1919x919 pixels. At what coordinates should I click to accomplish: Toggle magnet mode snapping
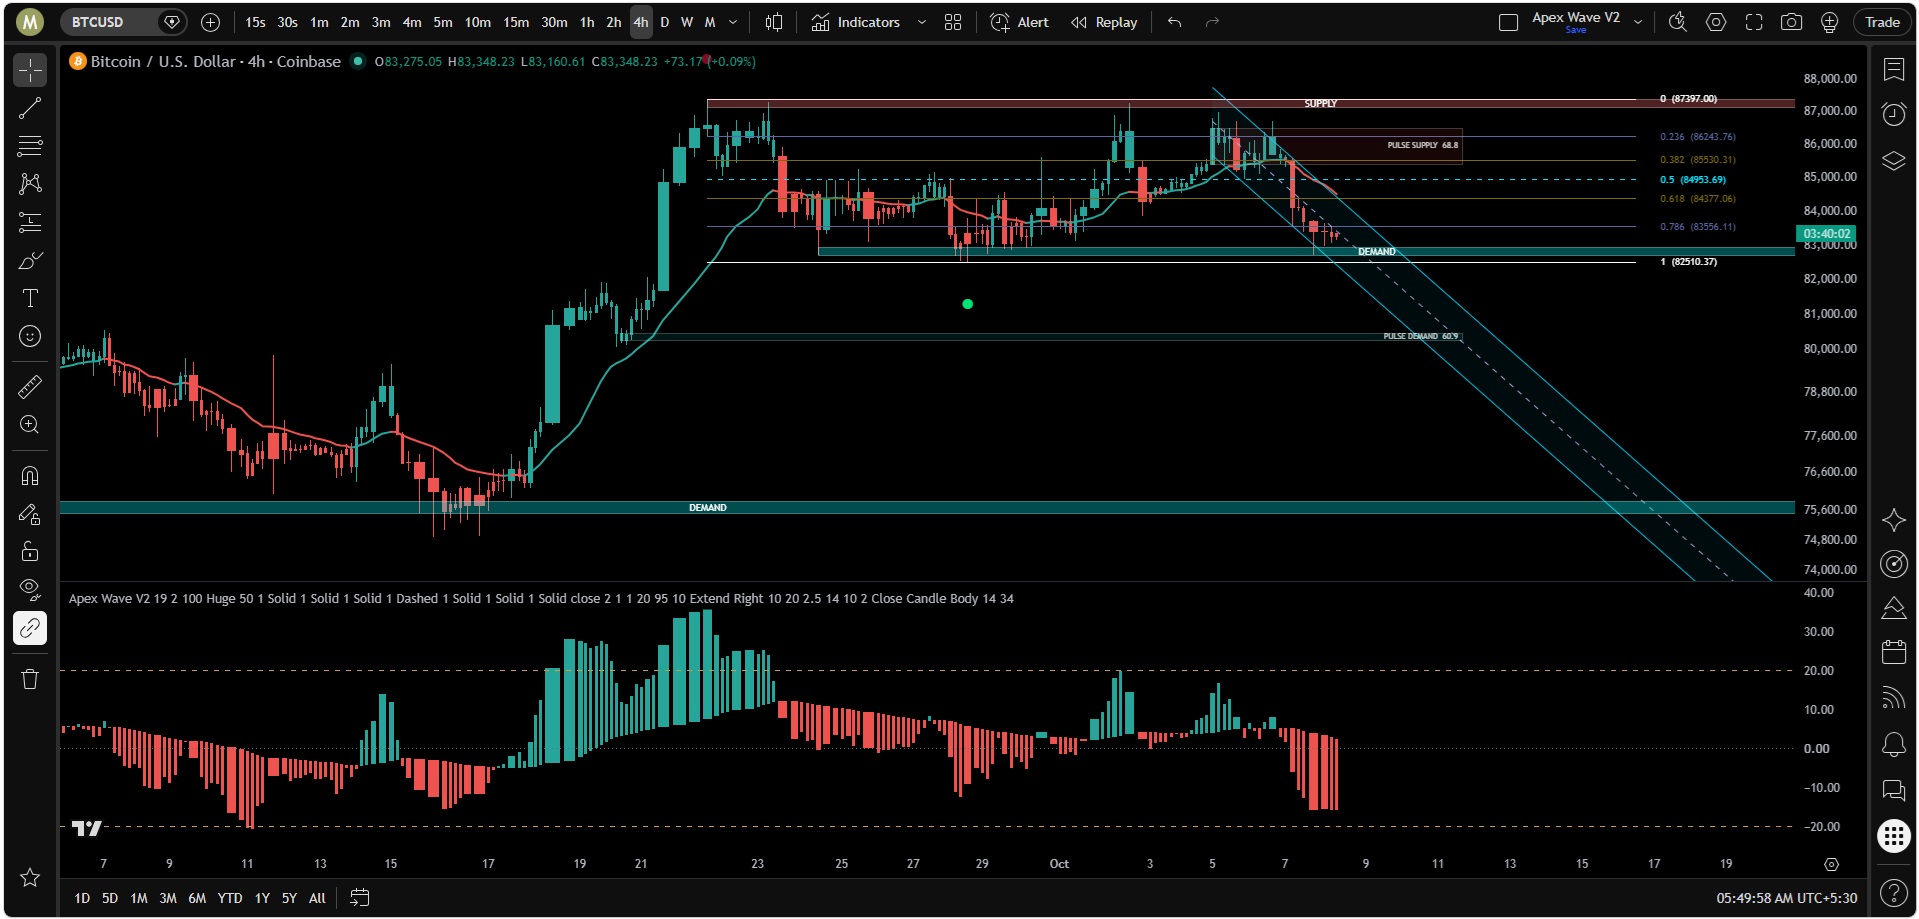click(30, 476)
